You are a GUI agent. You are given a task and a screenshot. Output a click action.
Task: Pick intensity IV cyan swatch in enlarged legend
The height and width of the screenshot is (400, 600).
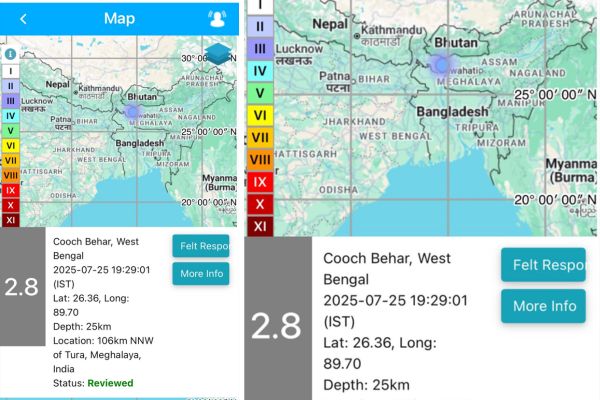point(260,71)
